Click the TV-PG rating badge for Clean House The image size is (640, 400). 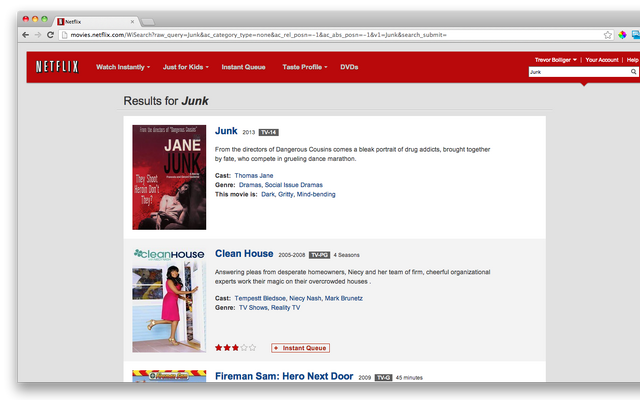[x=319, y=255]
